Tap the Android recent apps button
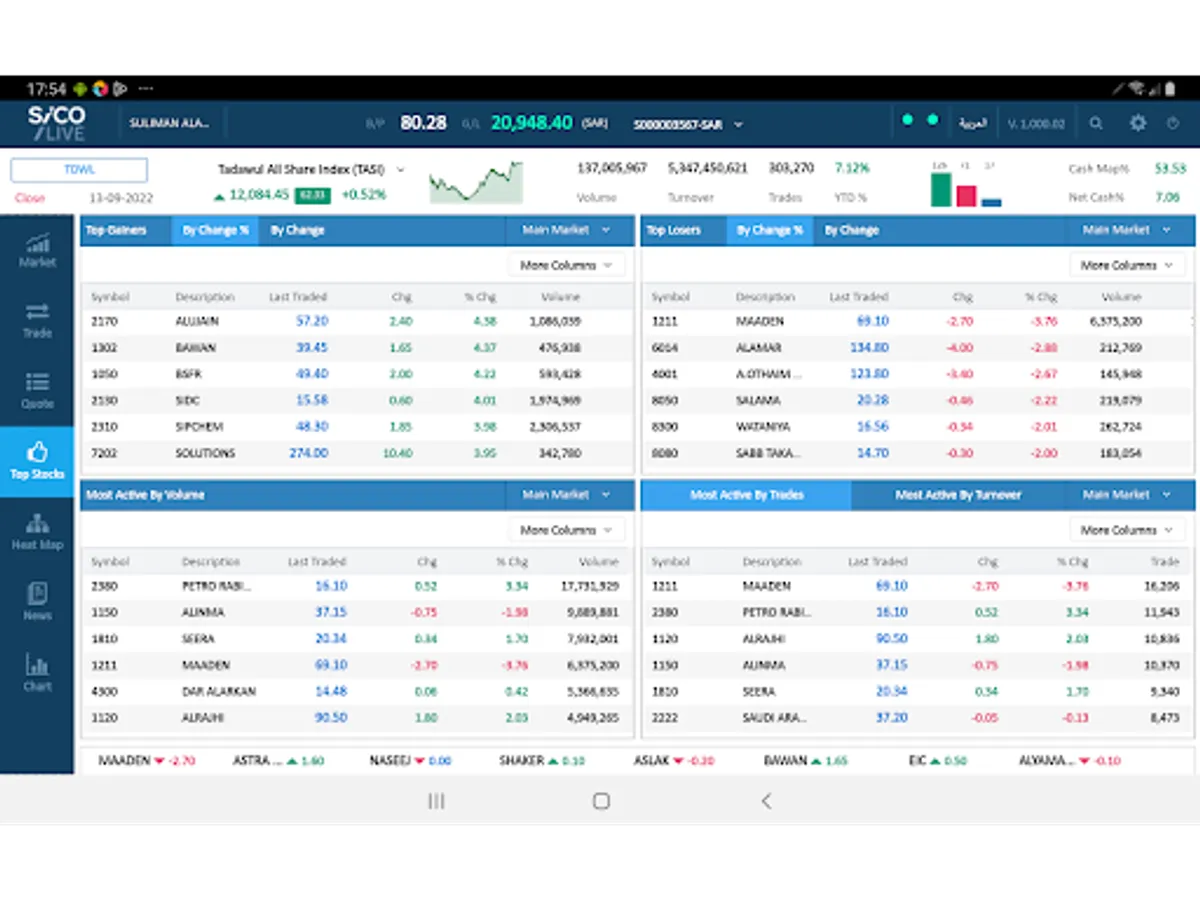 click(x=436, y=801)
